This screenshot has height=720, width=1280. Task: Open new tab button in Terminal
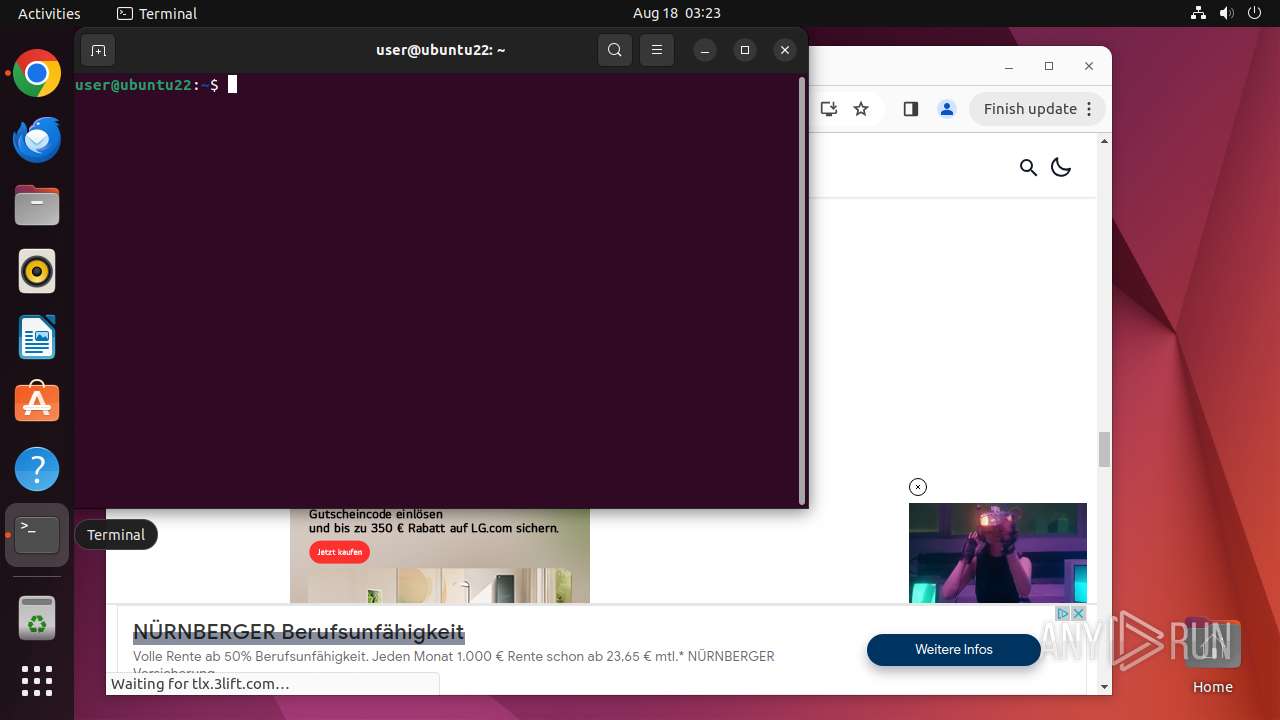click(x=98, y=50)
